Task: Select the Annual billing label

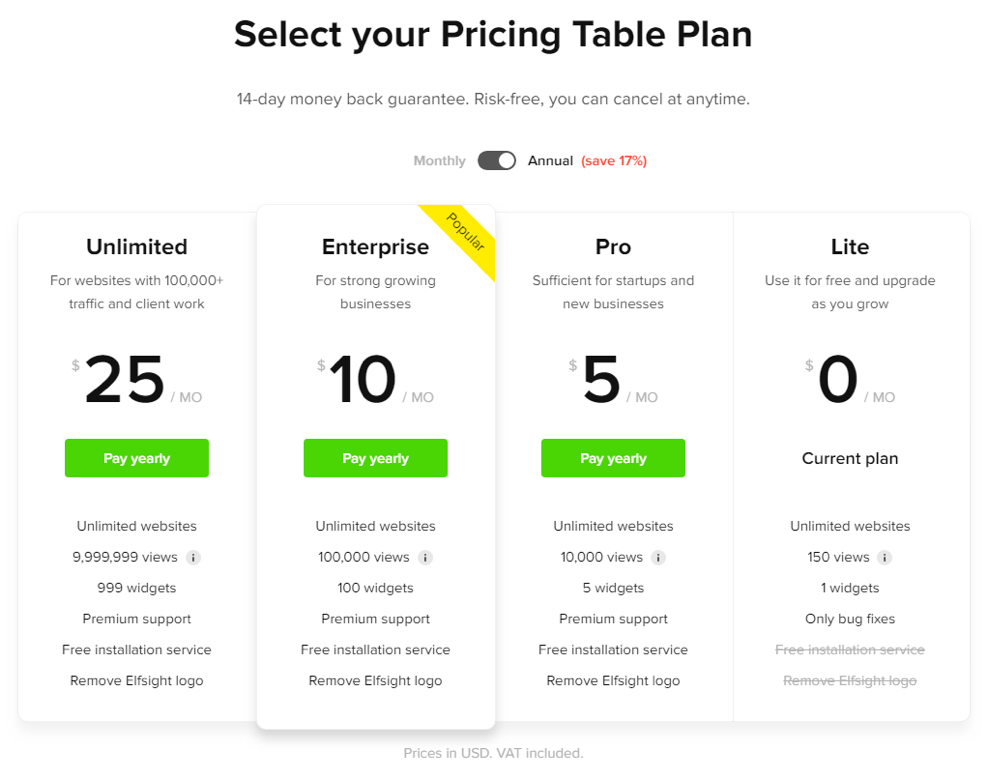Action: pyautogui.click(x=550, y=161)
